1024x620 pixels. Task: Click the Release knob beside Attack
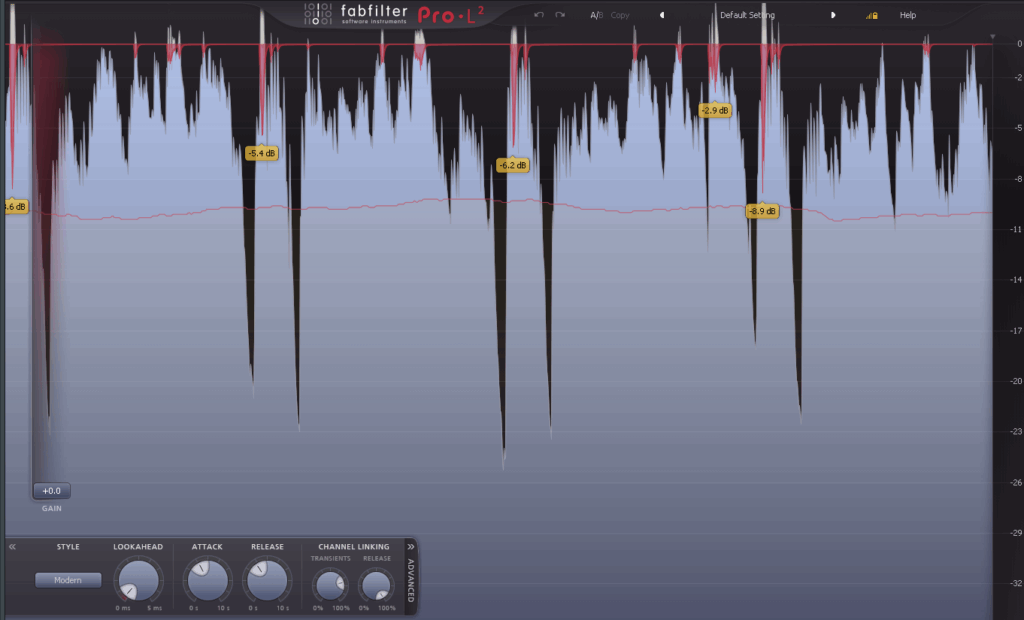(267, 580)
